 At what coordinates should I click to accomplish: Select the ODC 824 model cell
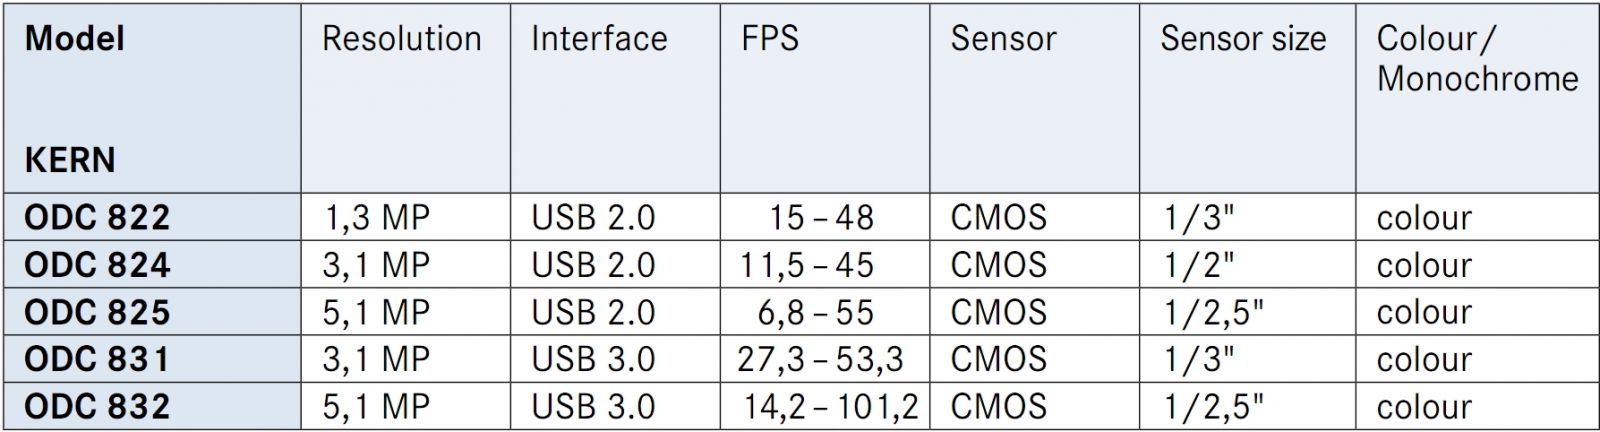pyautogui.click(x=97, y=264)
